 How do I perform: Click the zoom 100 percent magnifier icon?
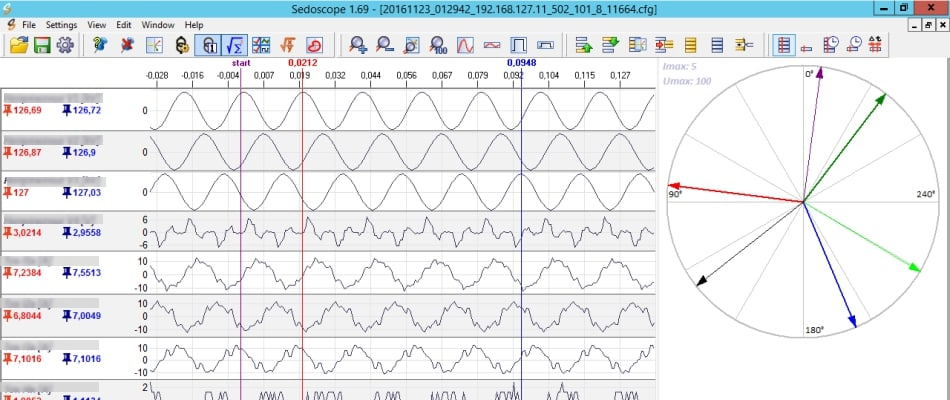(438, 45)
